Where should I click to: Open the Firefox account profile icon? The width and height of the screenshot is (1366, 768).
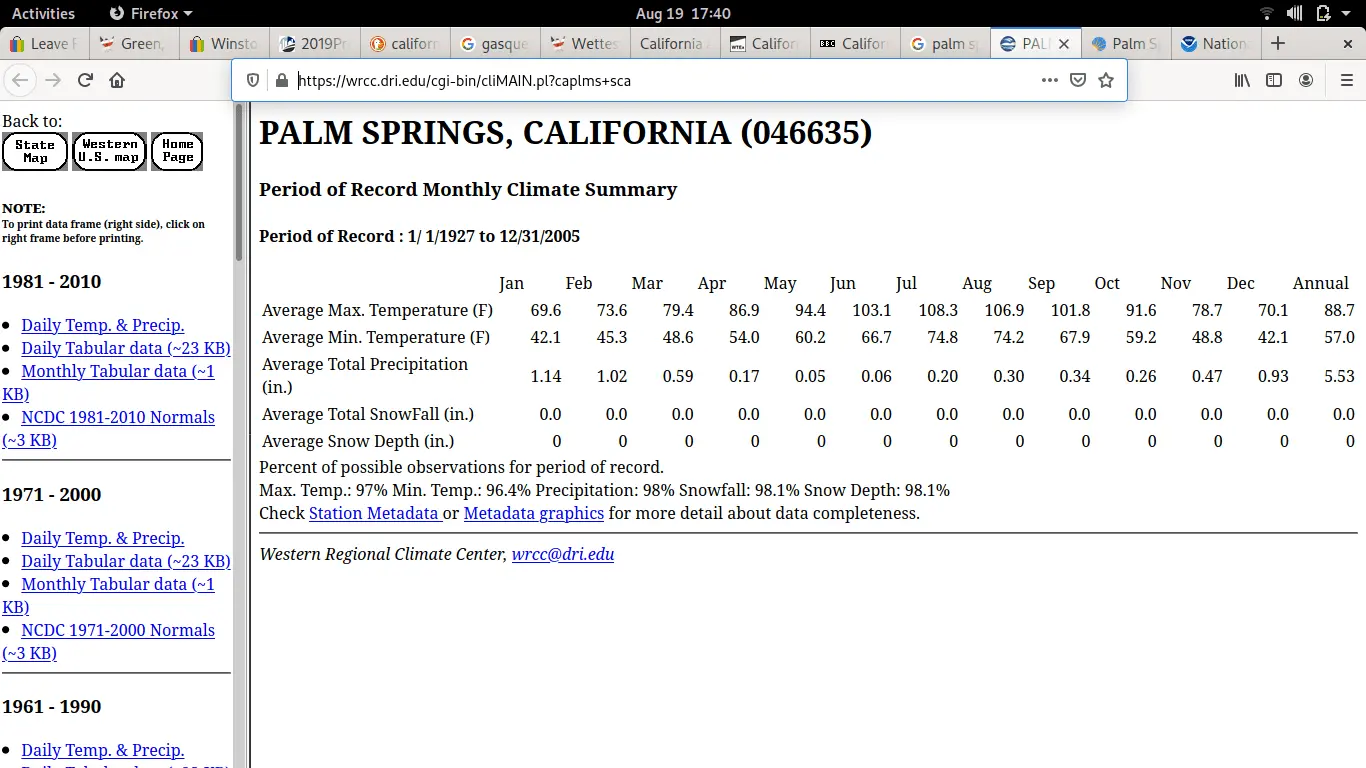click(1306, 80)
